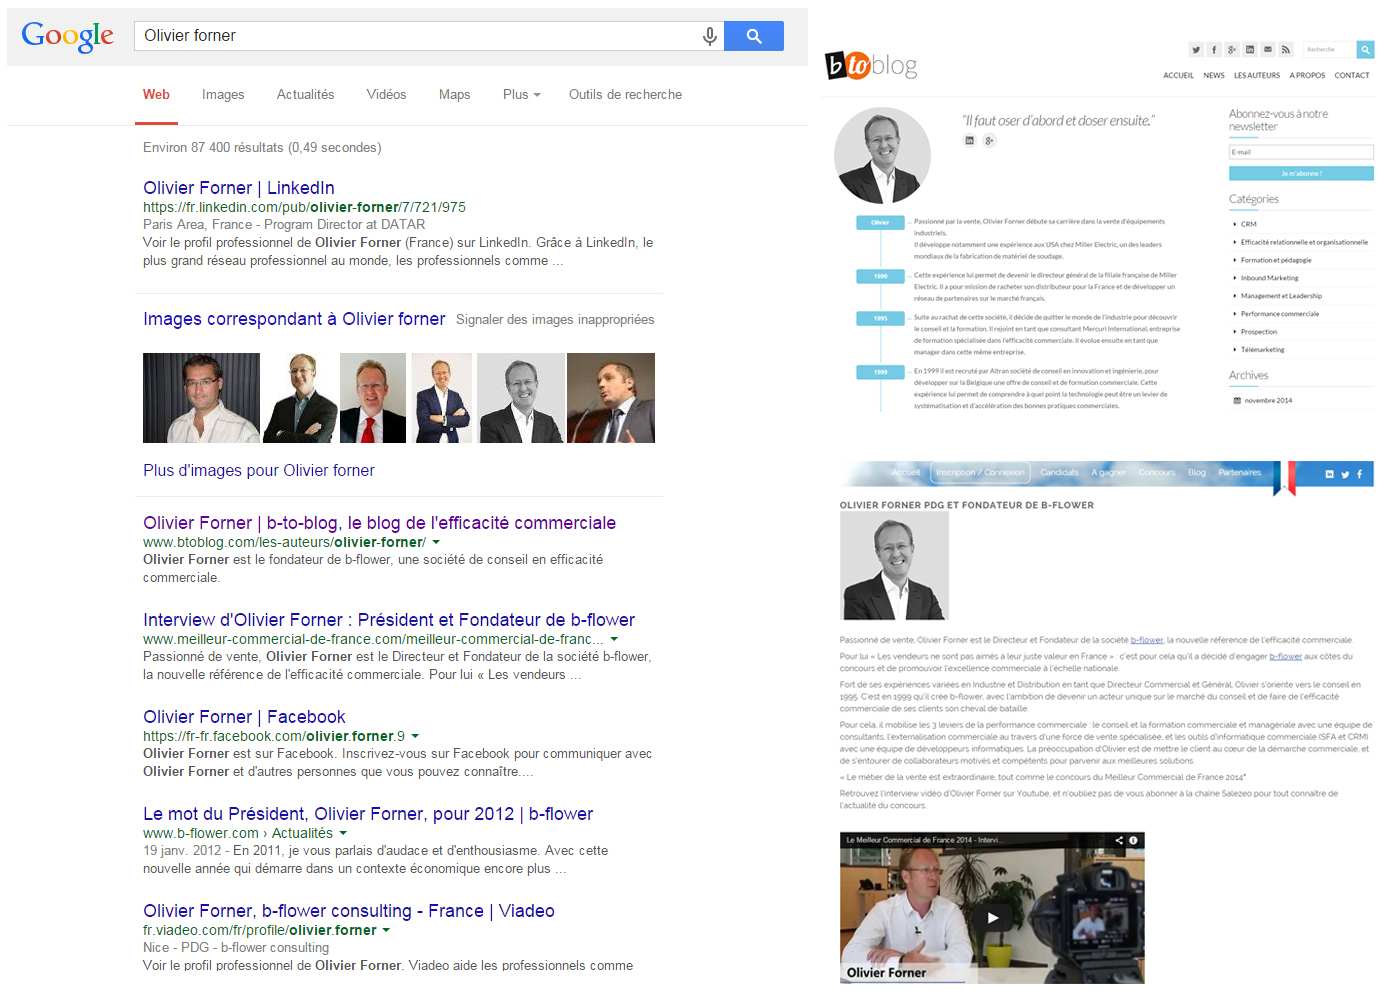Open dropdown arrow after Facebook result URL
This screenshot has width=1393, height=1002.
[x=415, y=736]
